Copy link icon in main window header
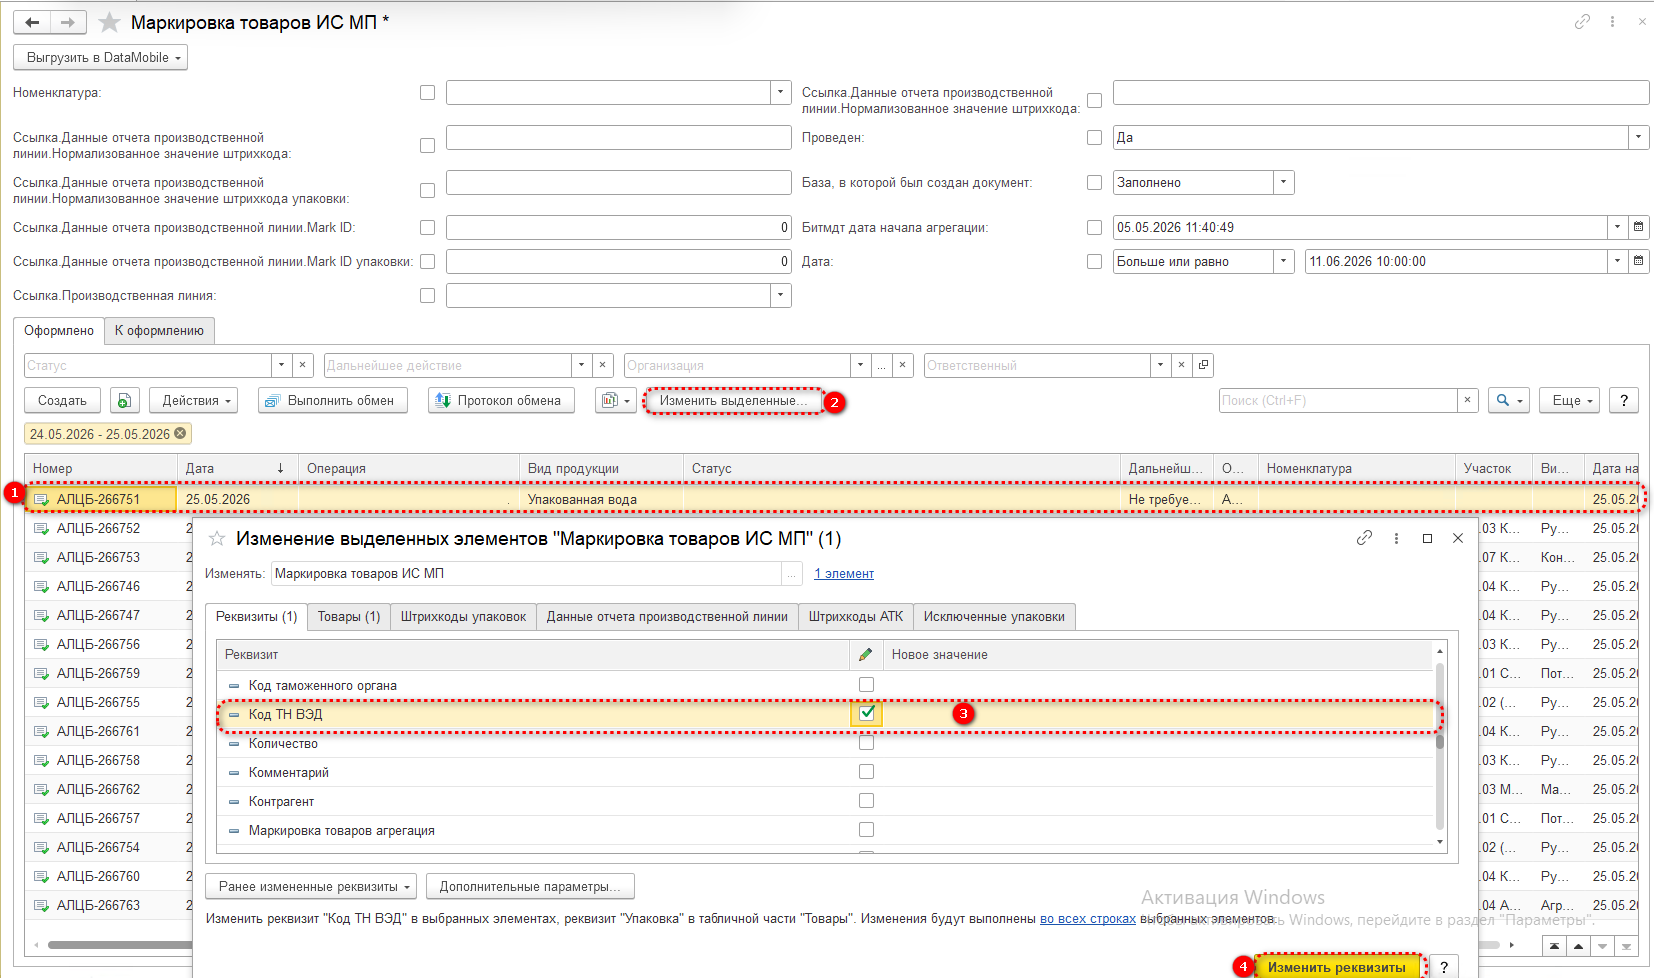 [1582, 21]
